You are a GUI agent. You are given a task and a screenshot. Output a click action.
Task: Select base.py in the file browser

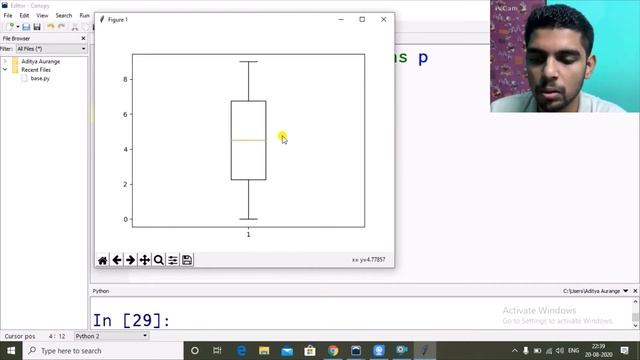tap(40, 78)
